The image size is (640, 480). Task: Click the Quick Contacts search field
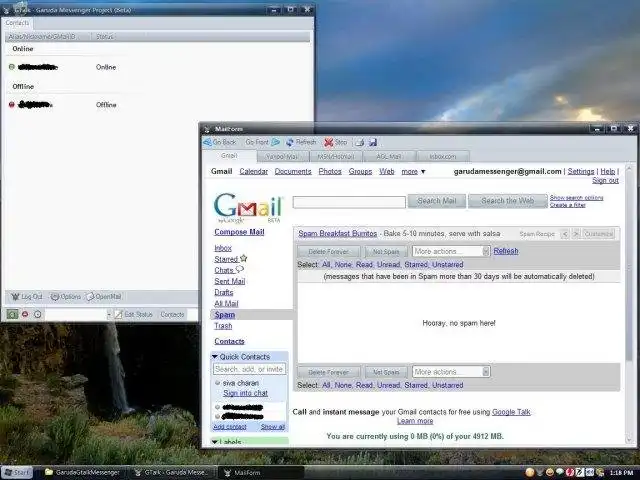point(249,369)
